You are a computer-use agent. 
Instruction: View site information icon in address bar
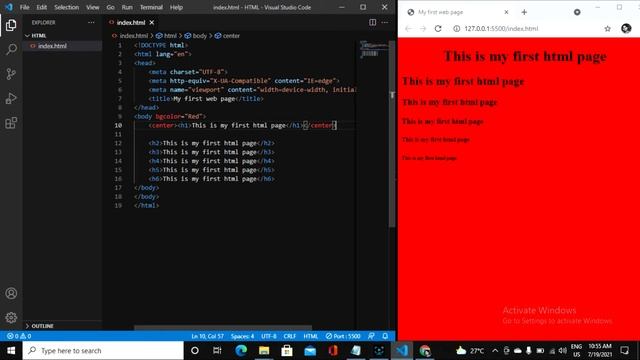(456, 29)
